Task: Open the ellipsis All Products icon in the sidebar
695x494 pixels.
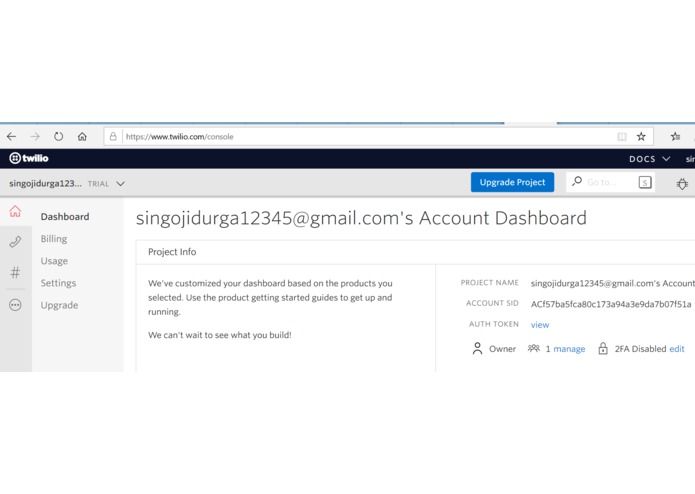Action: tap(15, 305)
